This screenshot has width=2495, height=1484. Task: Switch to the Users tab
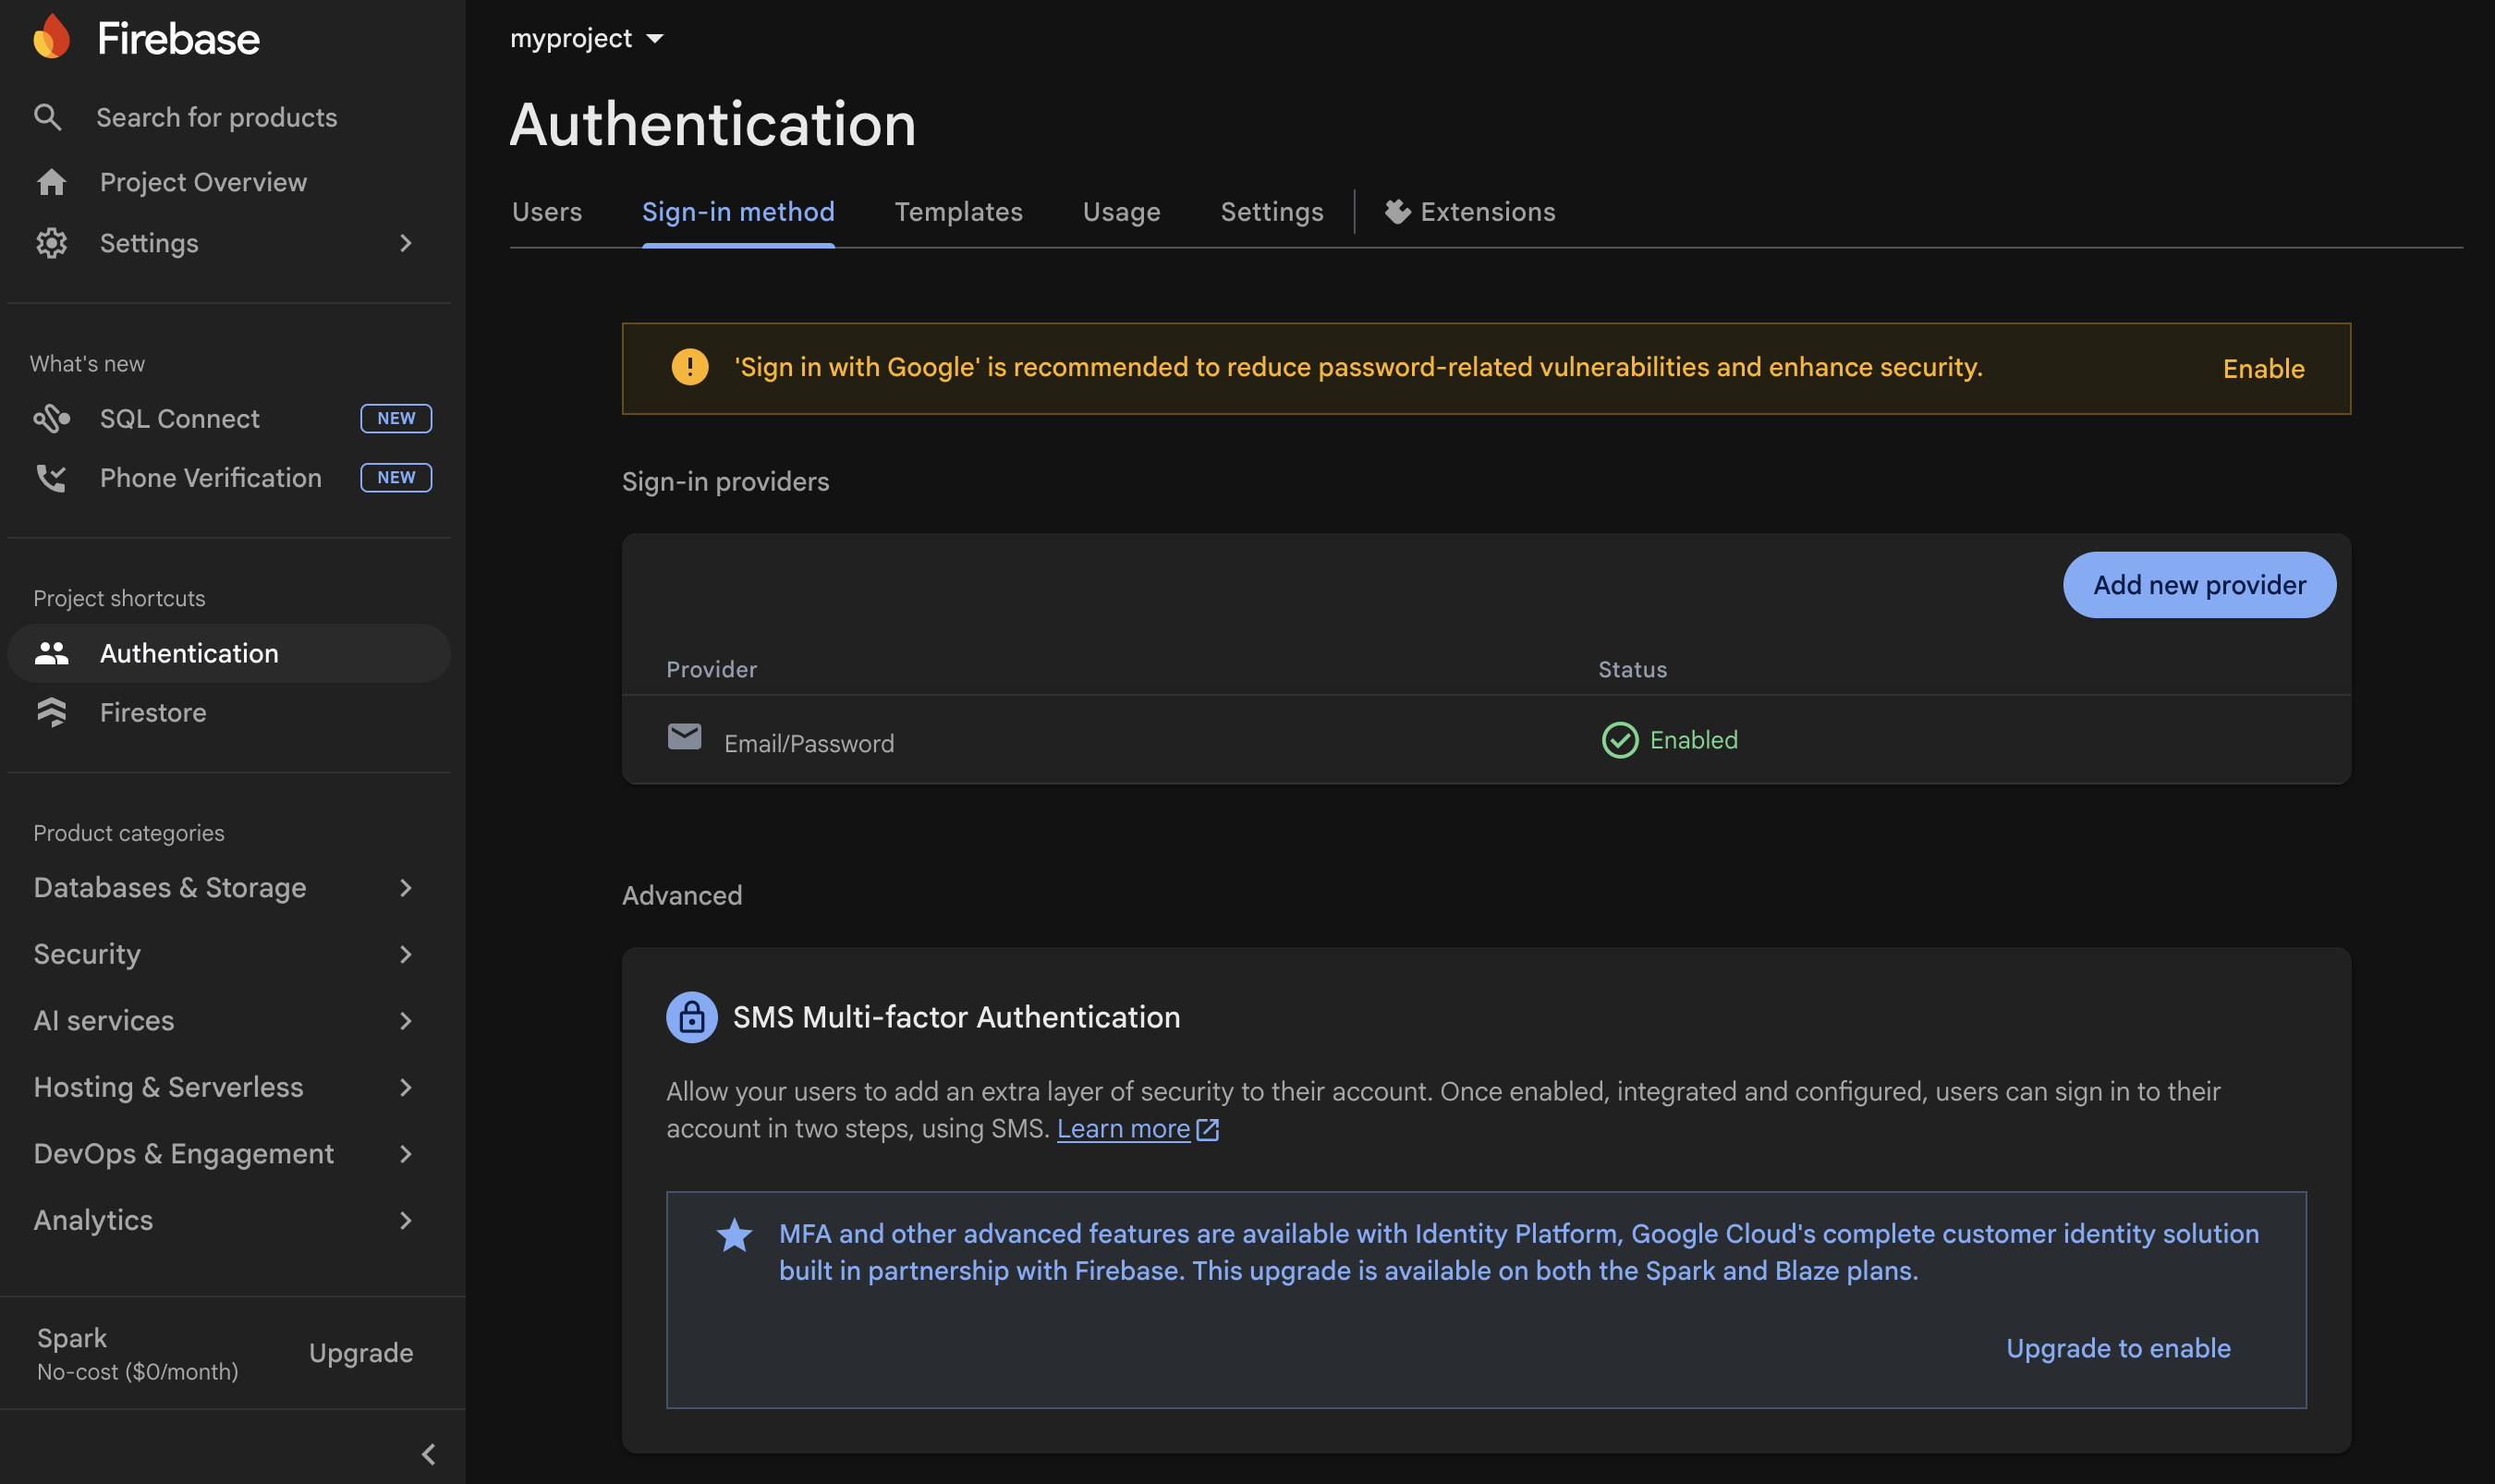[547, 211]
